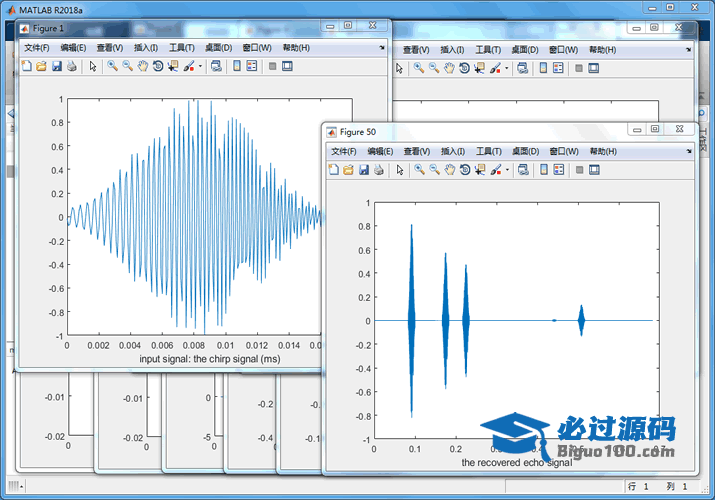
Task: Print icon in Figure 50 toolbar
Action: 378,170
